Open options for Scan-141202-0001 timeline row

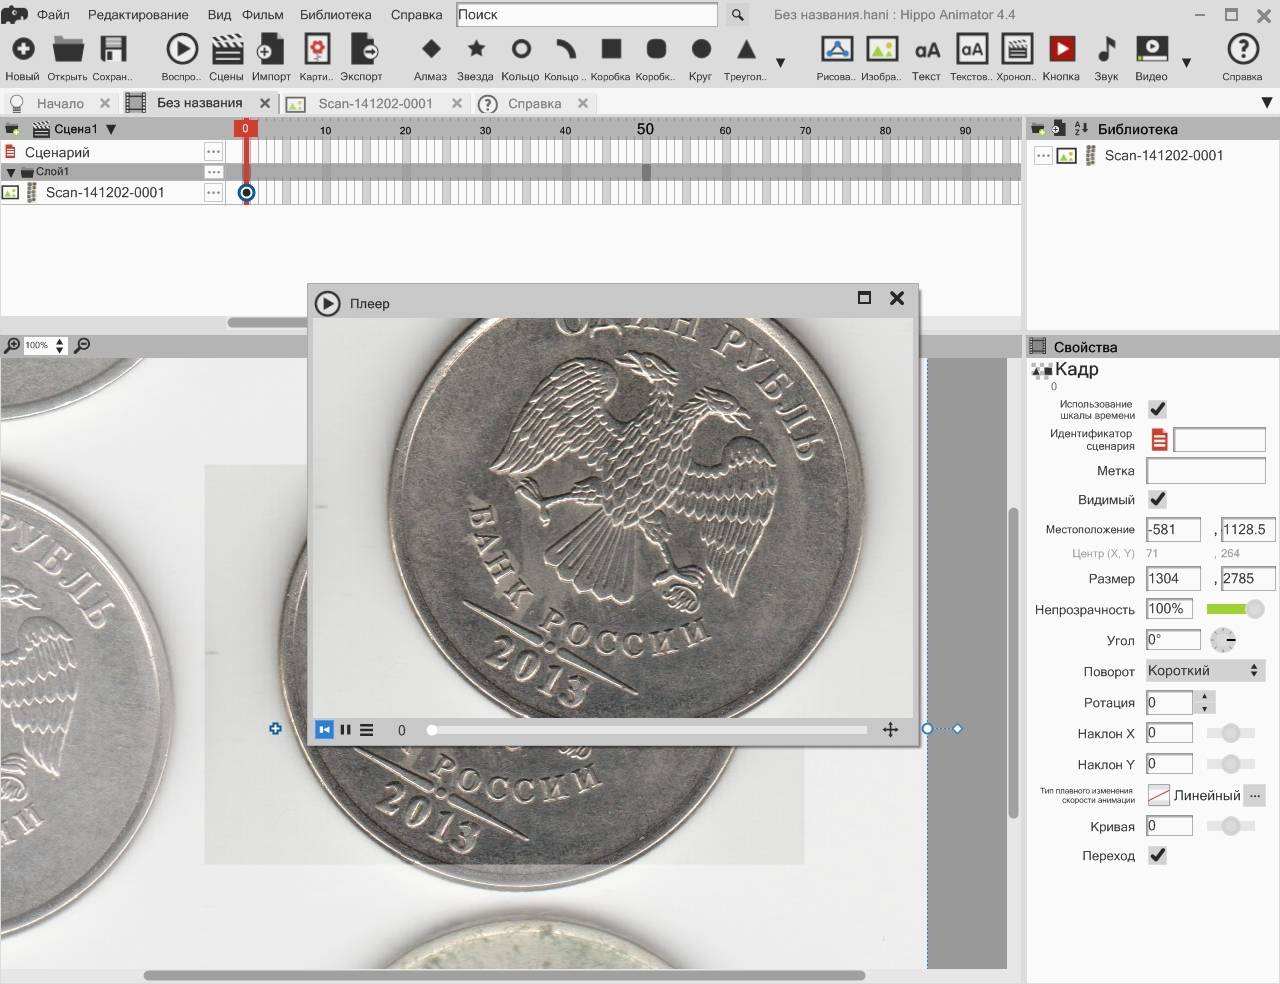(x=213, y=192)
